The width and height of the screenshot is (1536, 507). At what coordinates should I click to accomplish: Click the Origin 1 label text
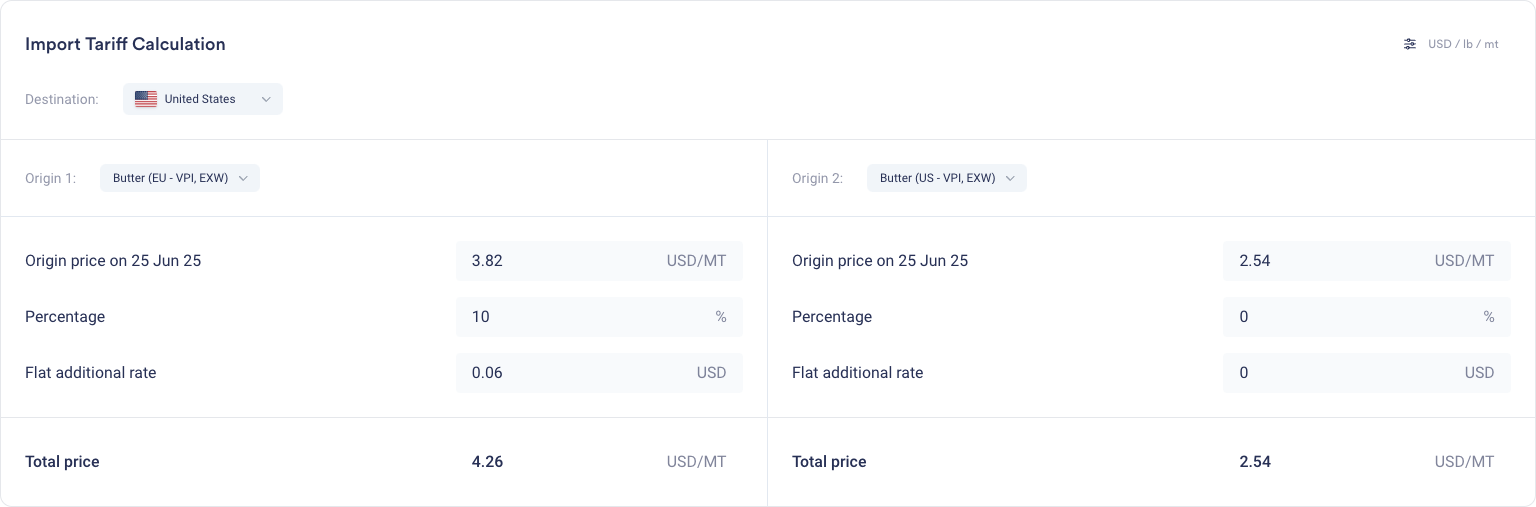pyautogui.click(x=50, y=178)
